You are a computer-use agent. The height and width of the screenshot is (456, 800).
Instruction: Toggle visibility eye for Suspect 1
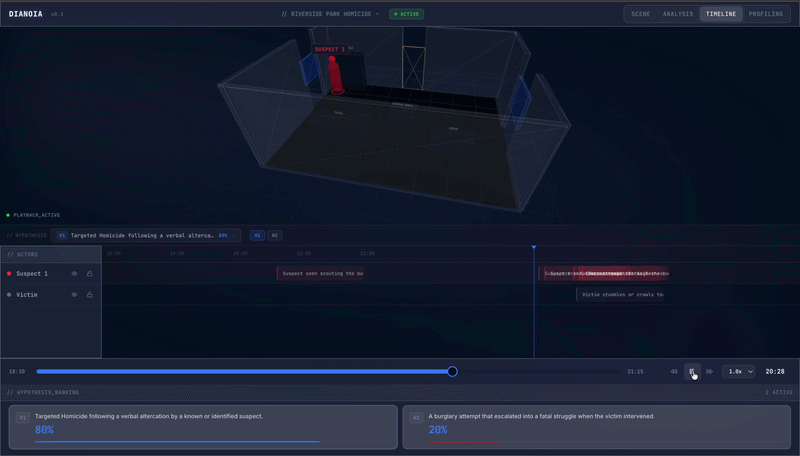point(74,274)
